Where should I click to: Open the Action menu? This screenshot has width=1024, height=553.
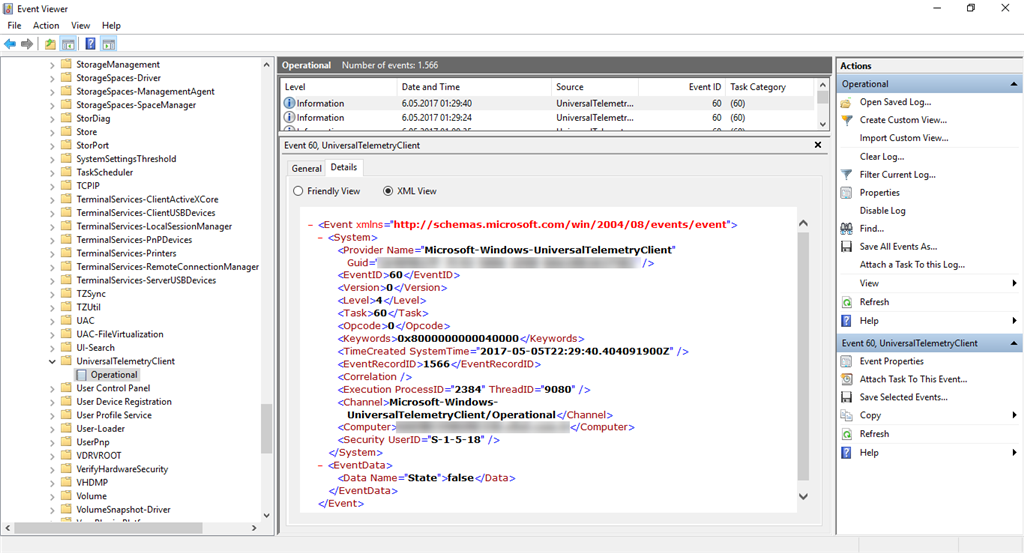[46, 25]
